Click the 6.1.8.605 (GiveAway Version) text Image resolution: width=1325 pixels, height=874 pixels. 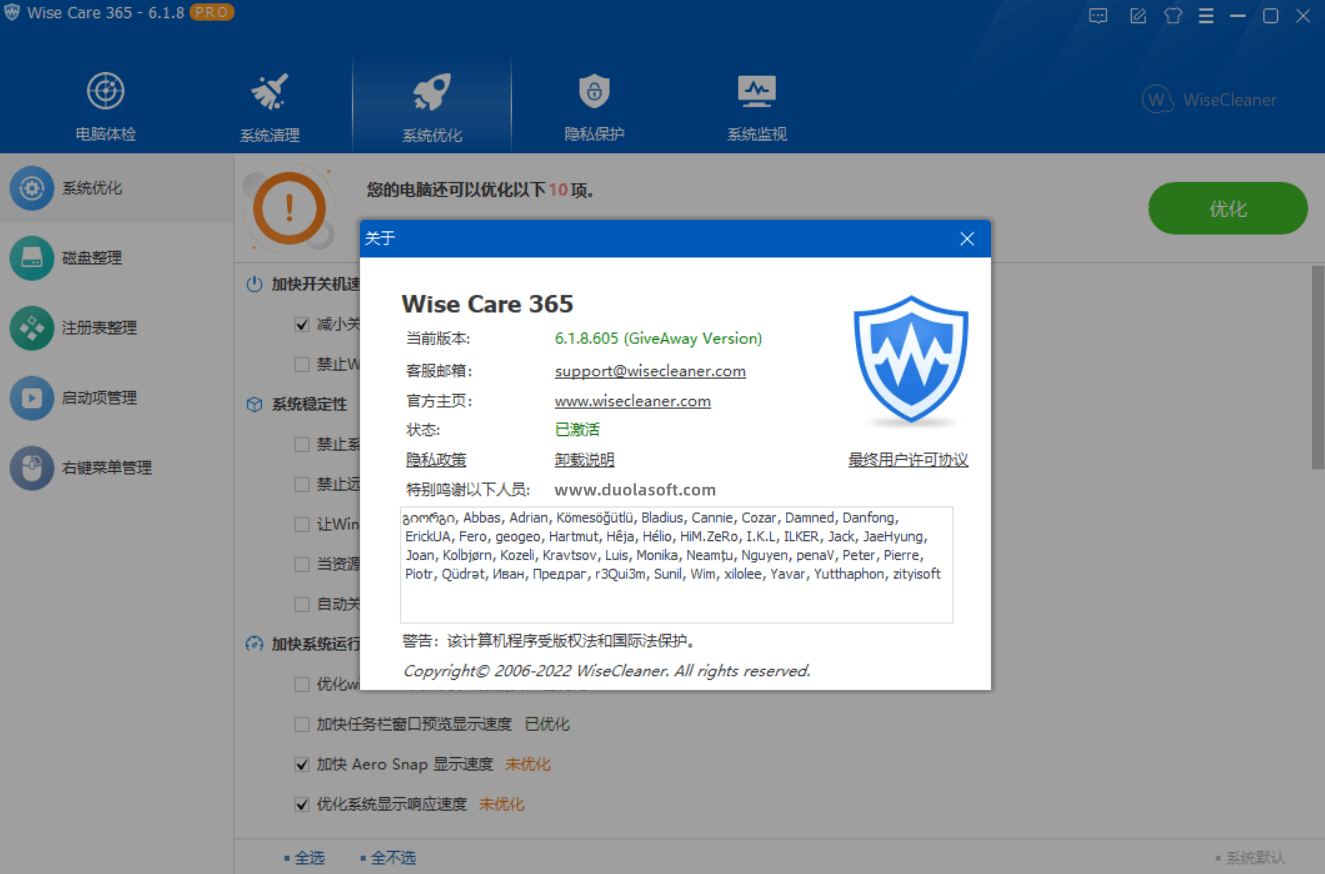point(658,338)
